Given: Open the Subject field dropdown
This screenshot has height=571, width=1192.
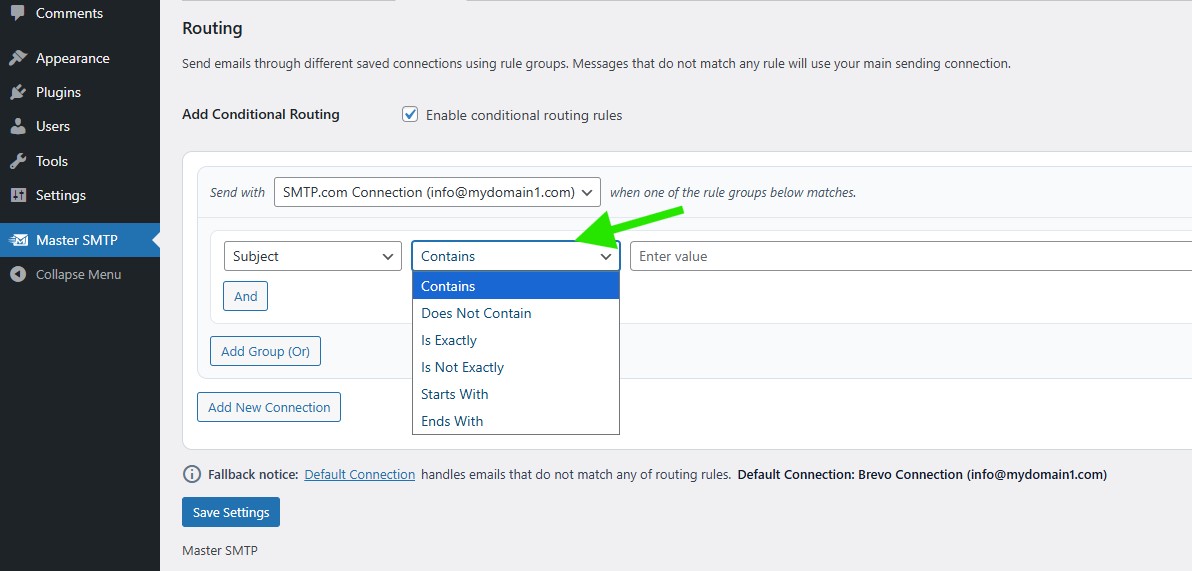Looking at the screenshot, I should click(x=312, y=256).
